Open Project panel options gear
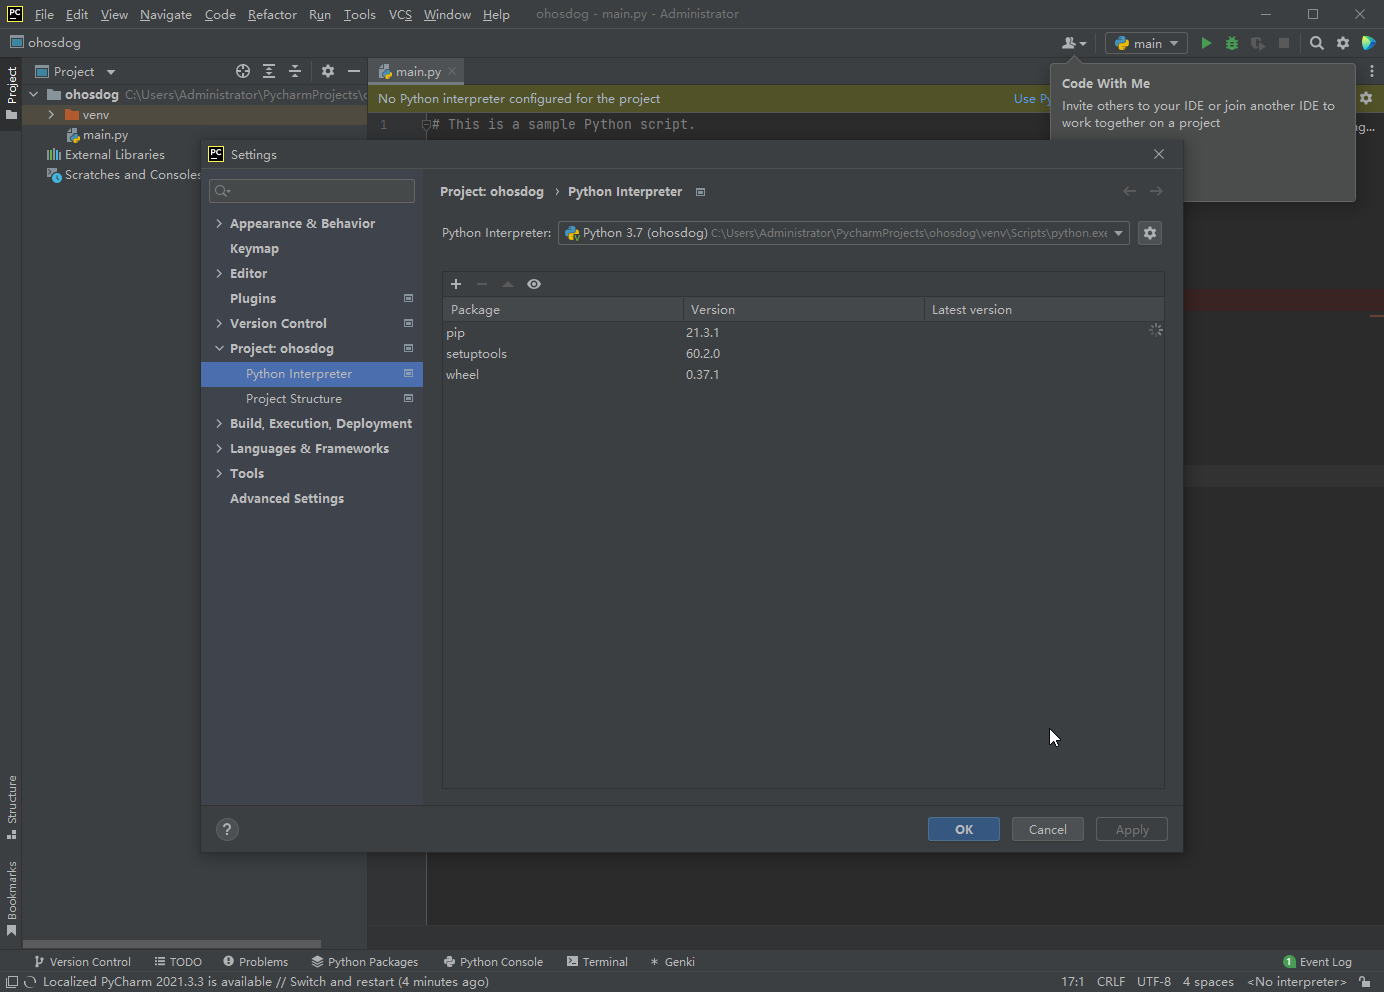This screenshot has height=992, width=1384. [x=328, y=71]
